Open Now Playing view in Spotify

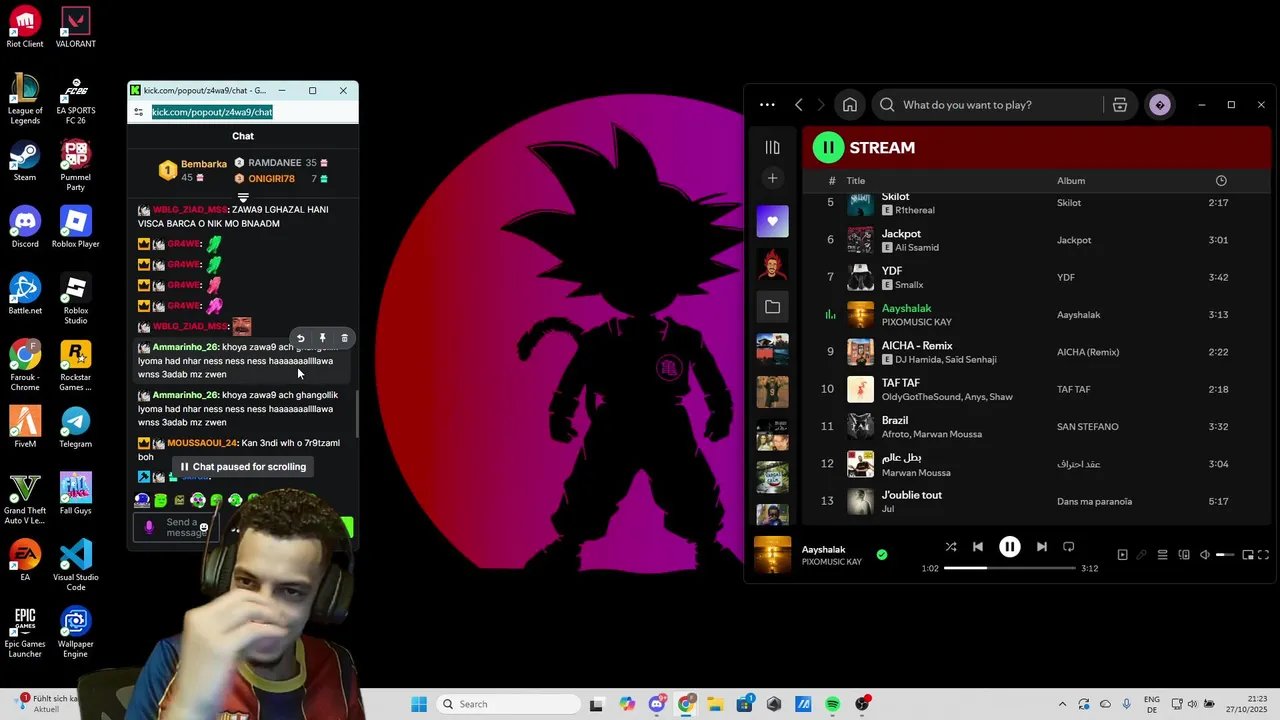tap(1122, 555)
